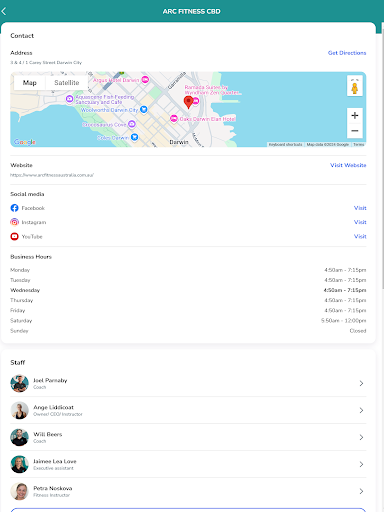Open Jaimee Lea Love's profile photo
Viewport: 384px width, 512px height.
(x=19, y=464)
